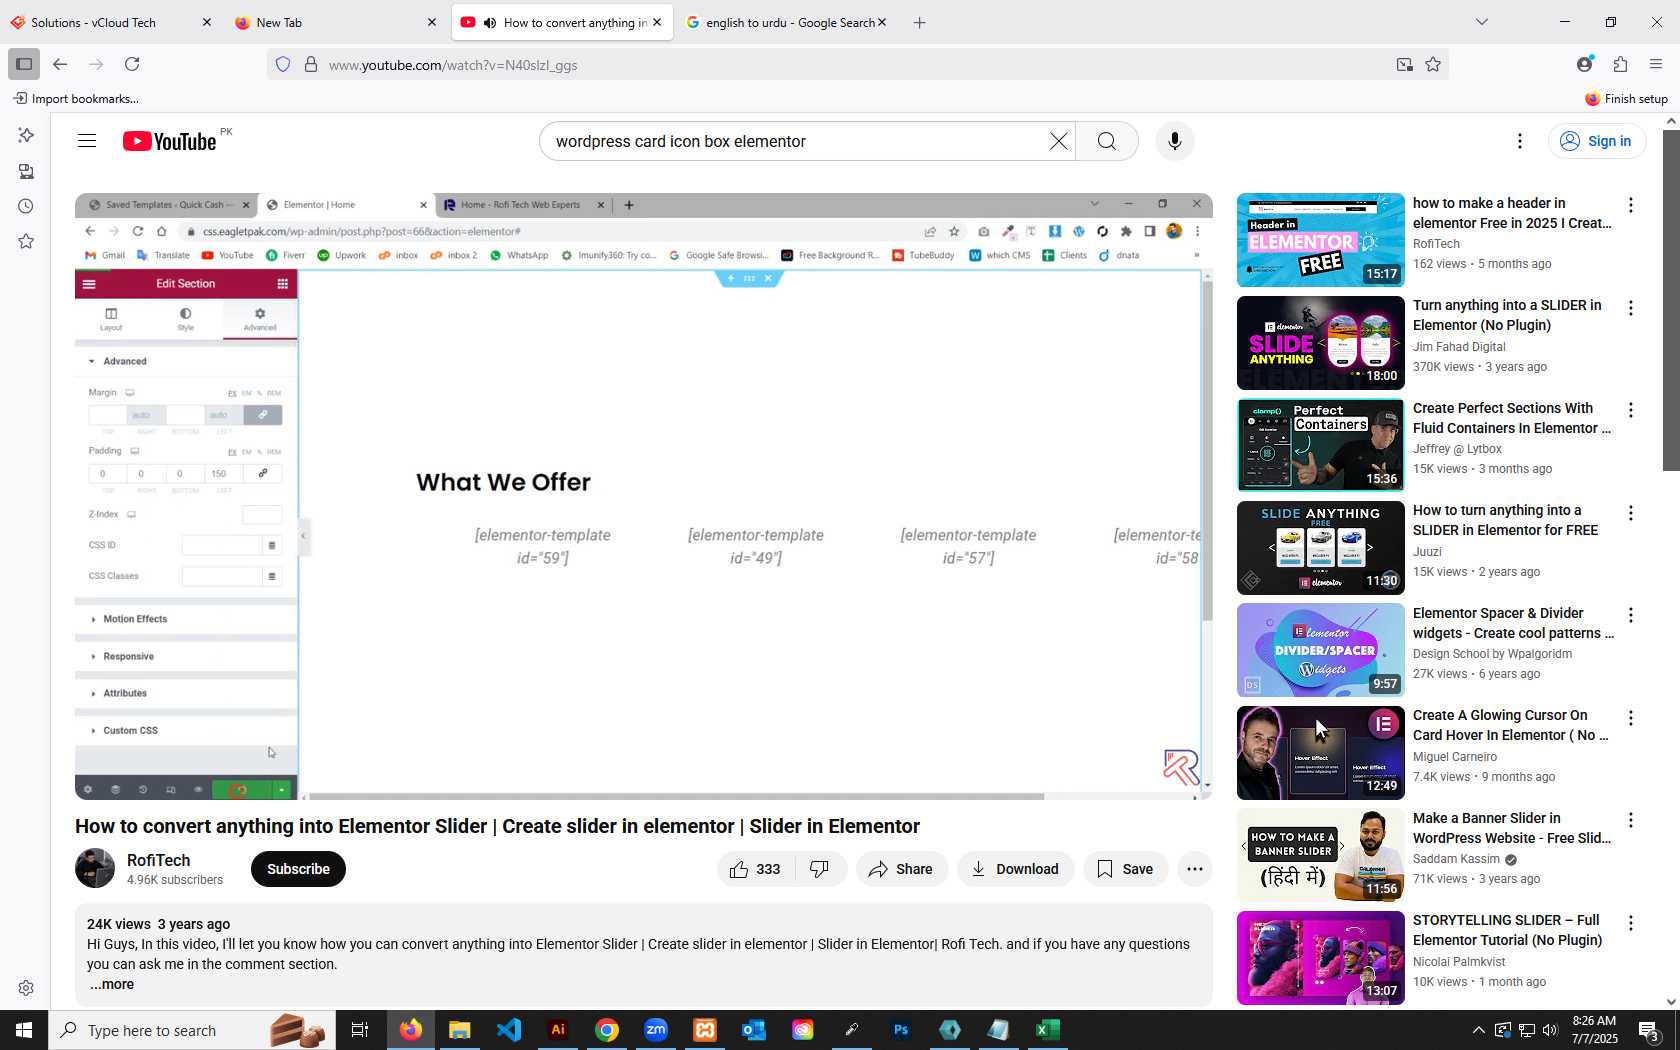Open Firefox sidebar history clock icon
Screen dimensions: 1680x1050
26,206
